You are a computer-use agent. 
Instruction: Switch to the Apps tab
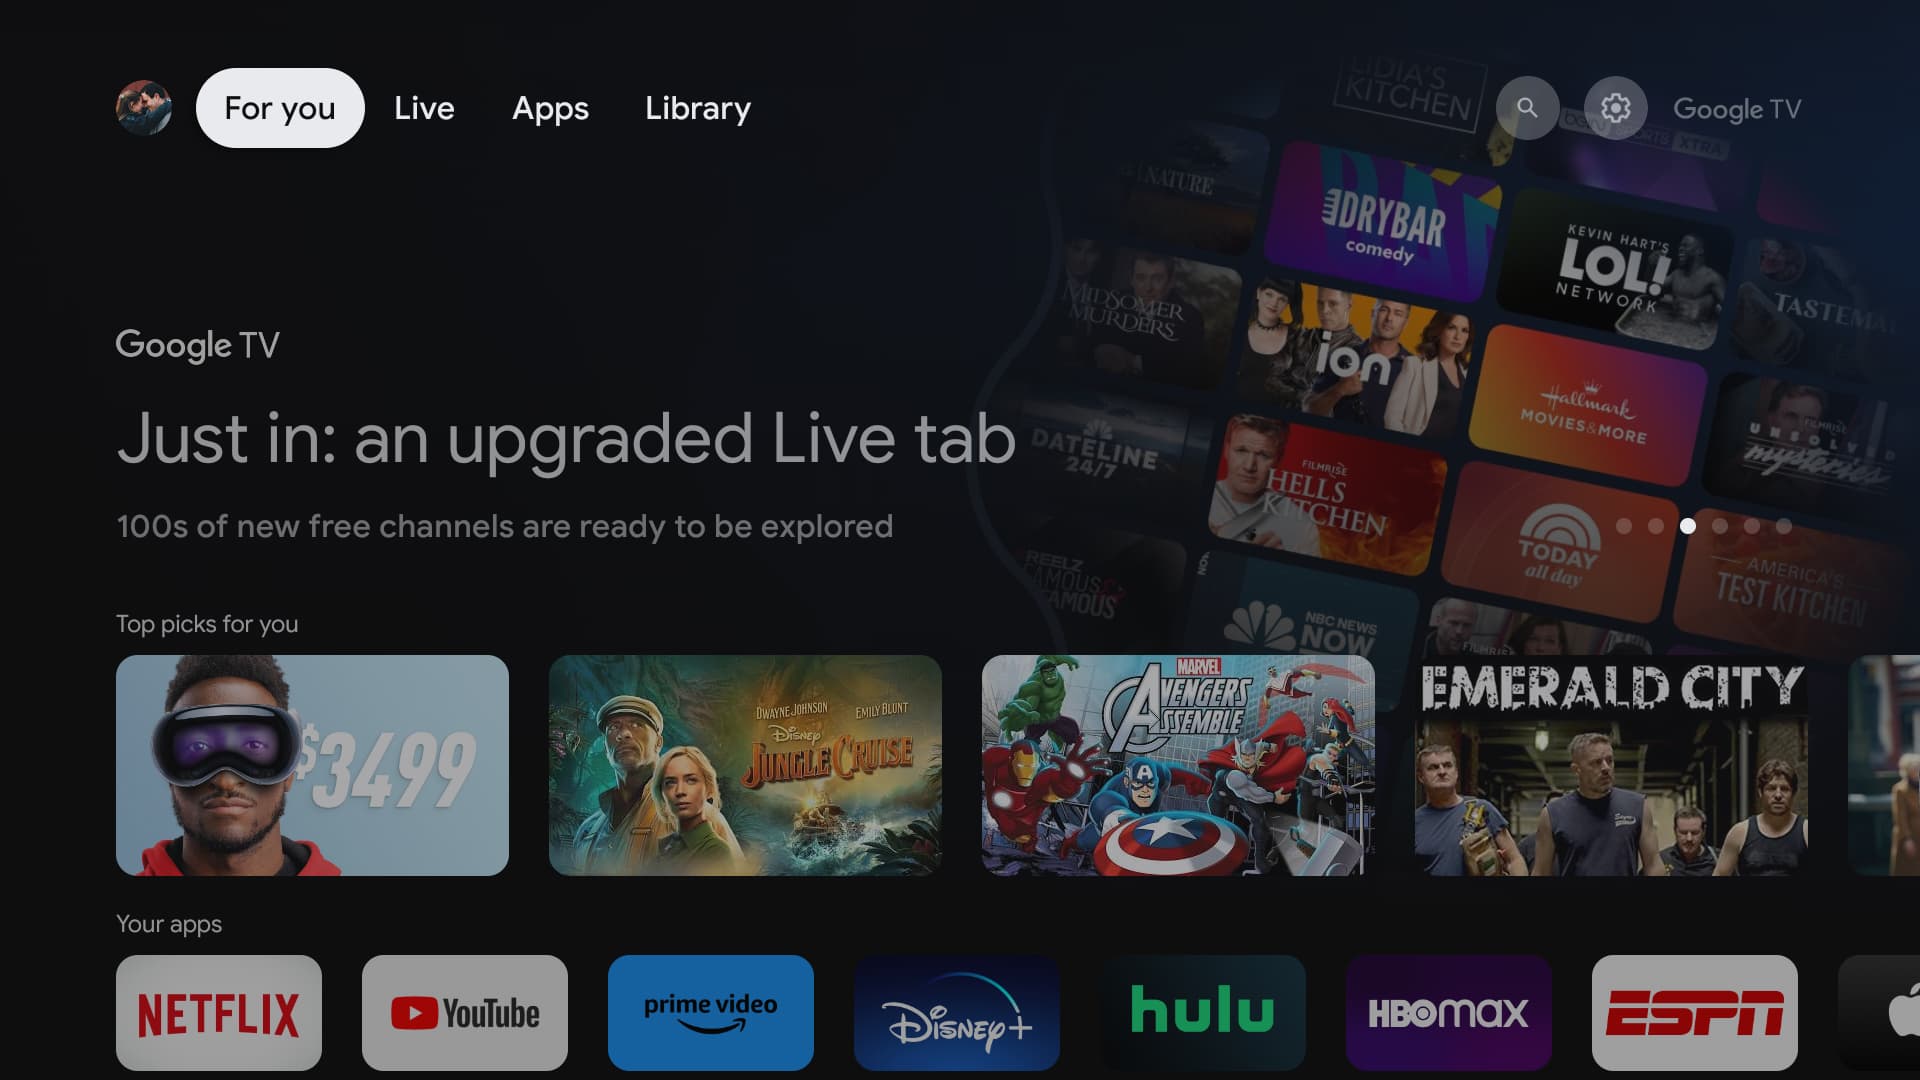[x=549, y=107]
